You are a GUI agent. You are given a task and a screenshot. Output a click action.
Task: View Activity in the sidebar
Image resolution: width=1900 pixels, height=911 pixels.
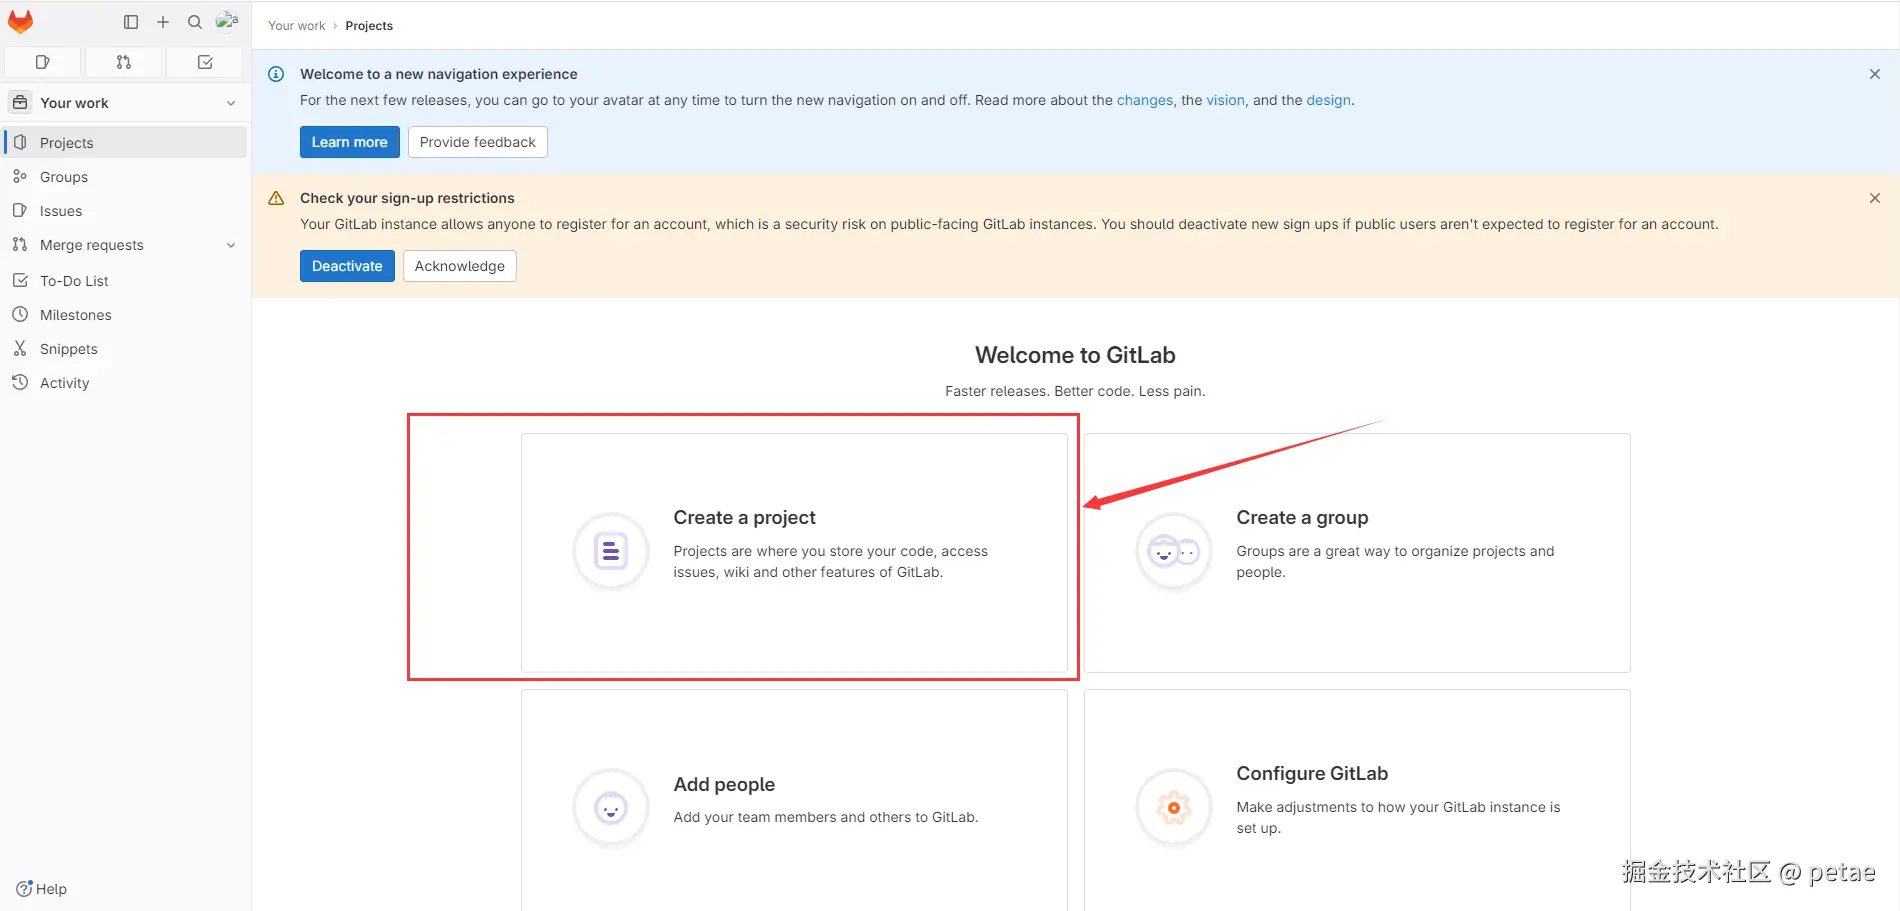(126, 383)
